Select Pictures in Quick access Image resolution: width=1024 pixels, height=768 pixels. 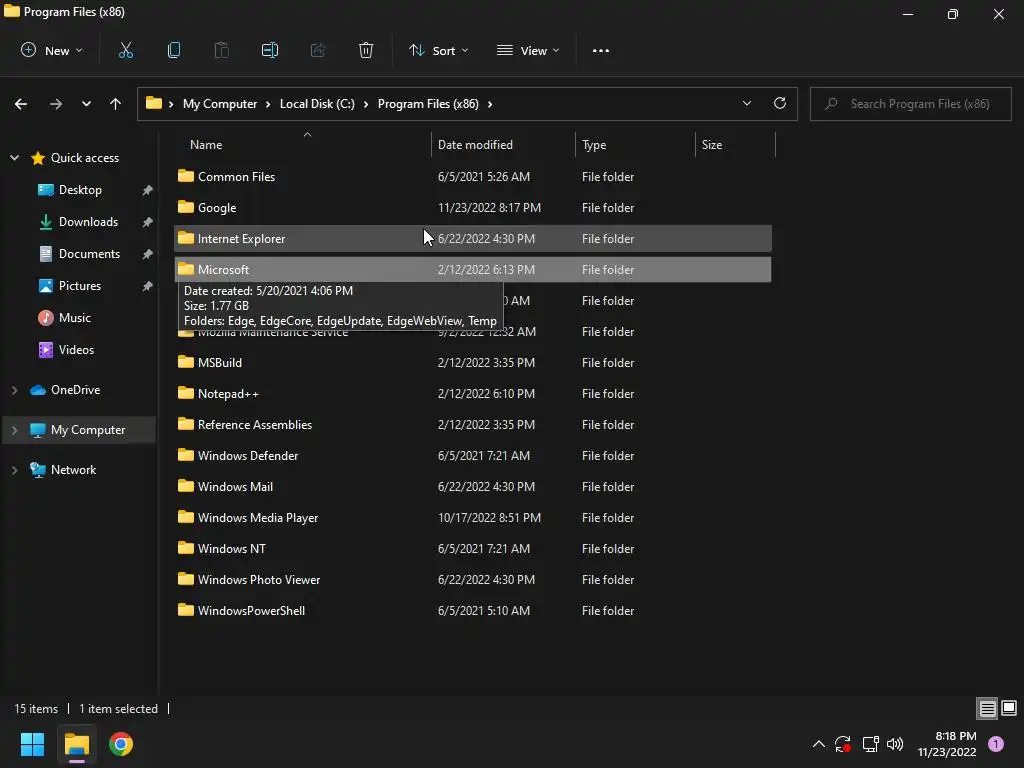click(80, 285)
